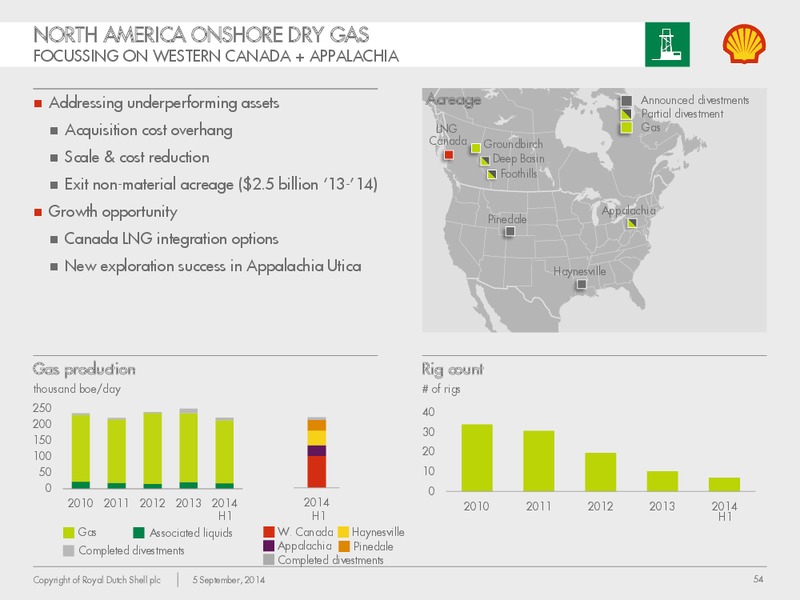This screenshot has height=600, width=800.
Task: Click the Appalachia purple swatch
Action: (x=269, y=546)
